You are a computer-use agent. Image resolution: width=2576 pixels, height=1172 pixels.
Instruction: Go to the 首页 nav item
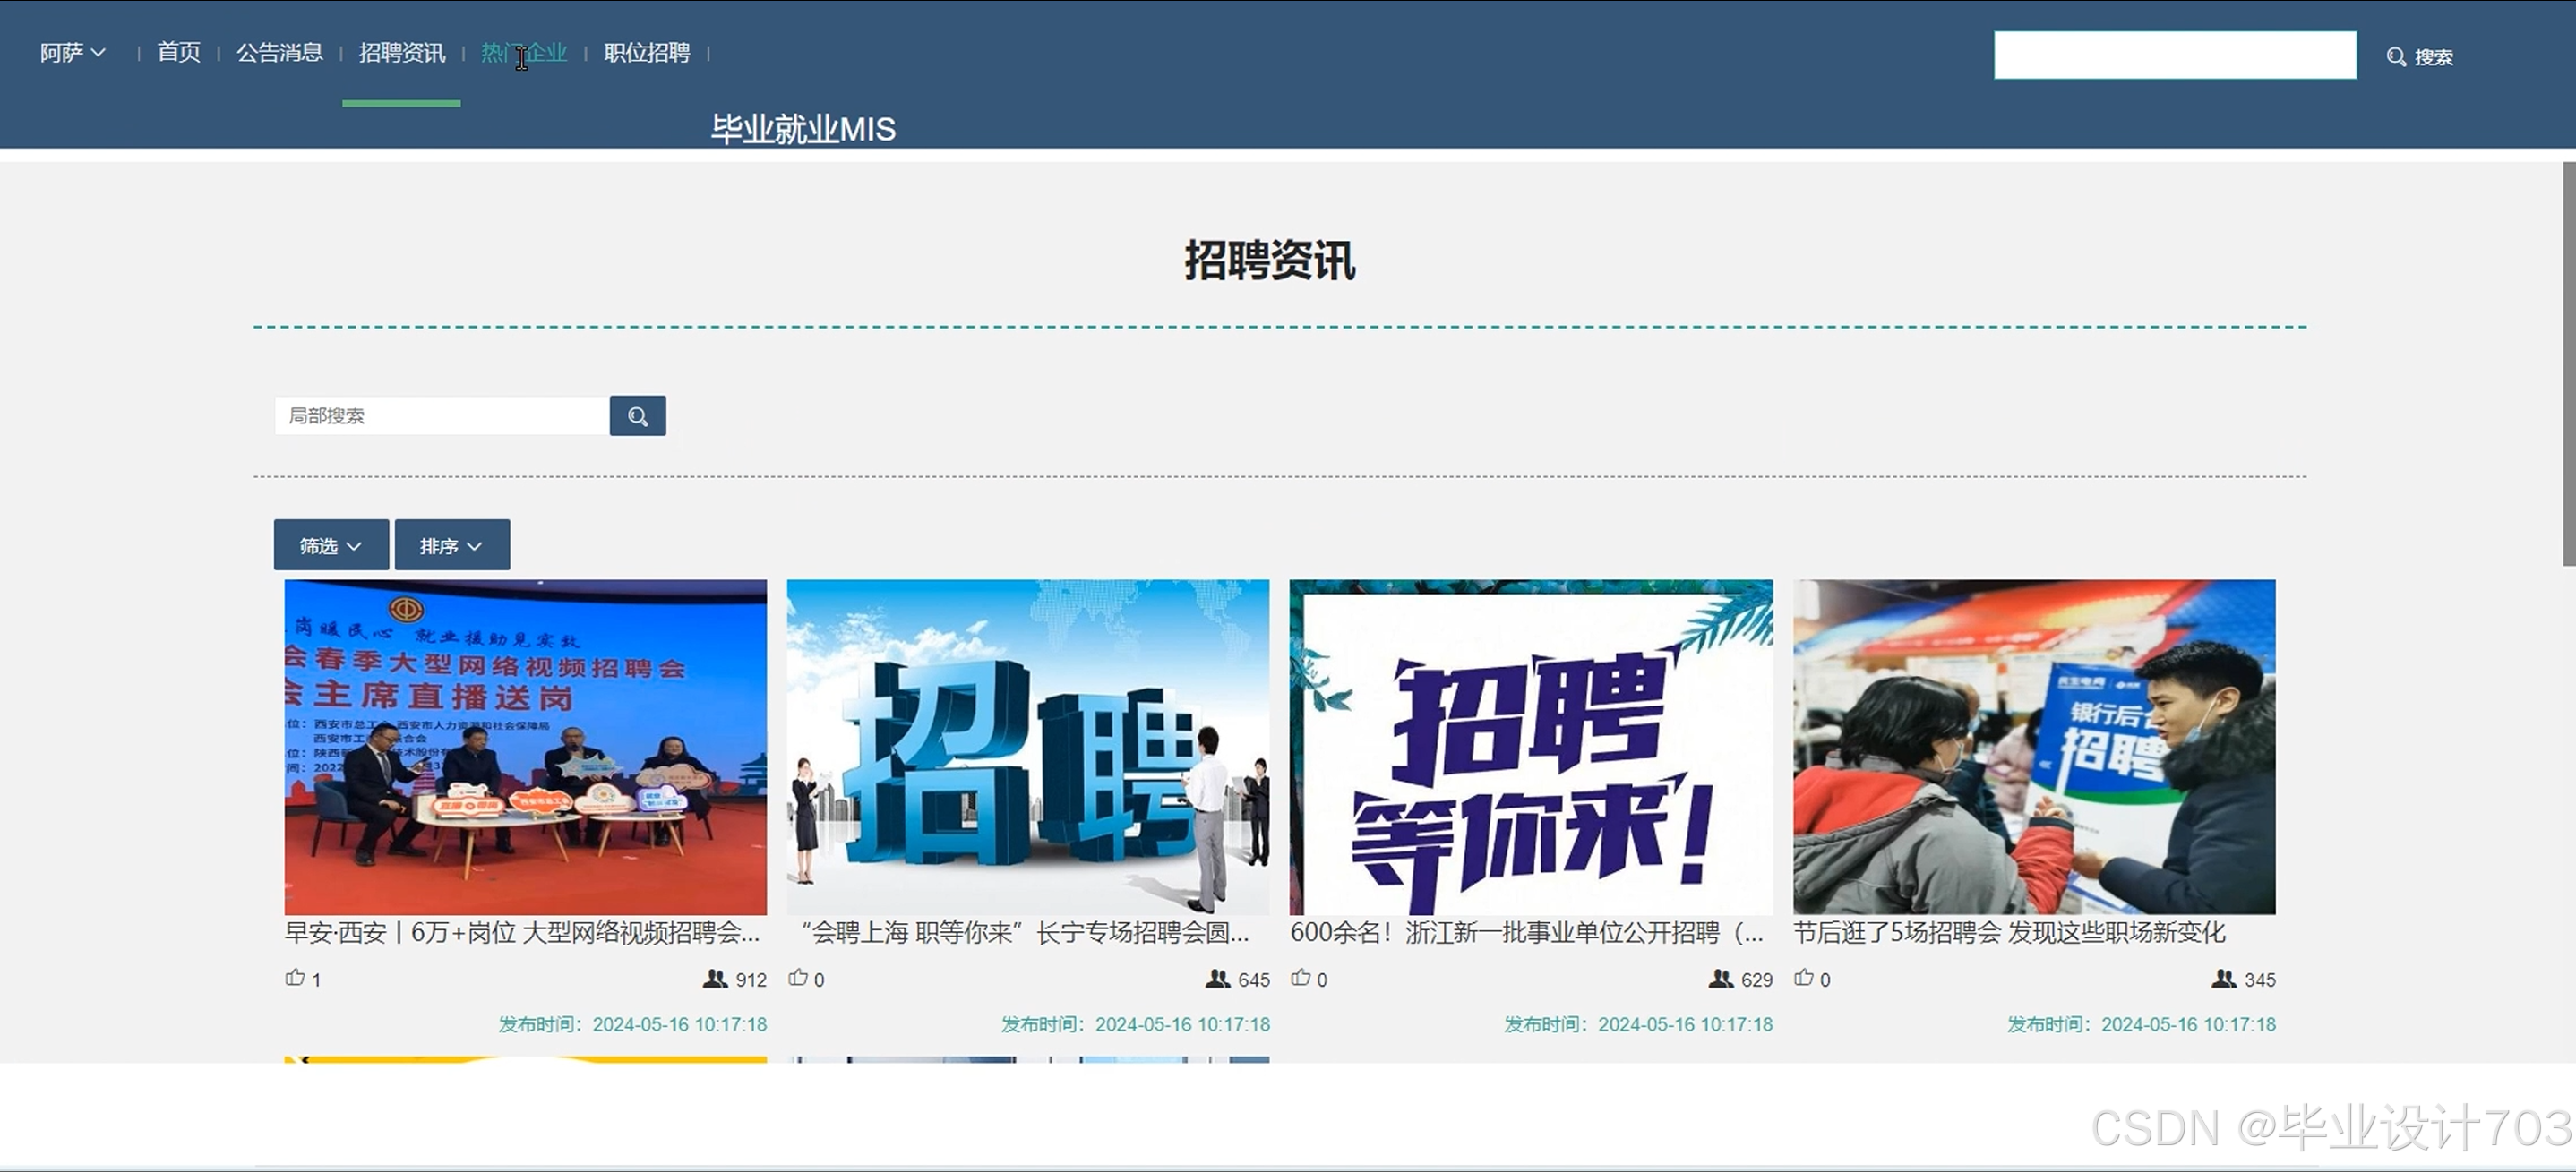point(179,53)
